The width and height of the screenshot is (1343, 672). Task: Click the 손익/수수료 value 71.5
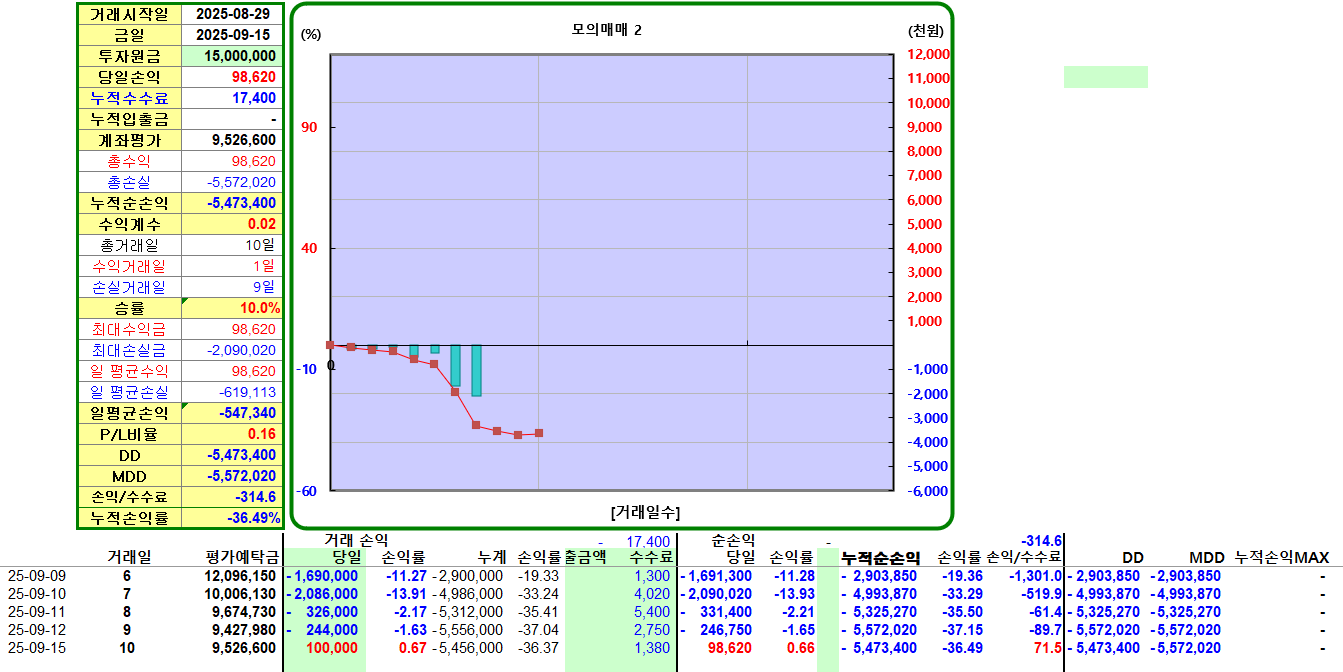click(1049, 648)
